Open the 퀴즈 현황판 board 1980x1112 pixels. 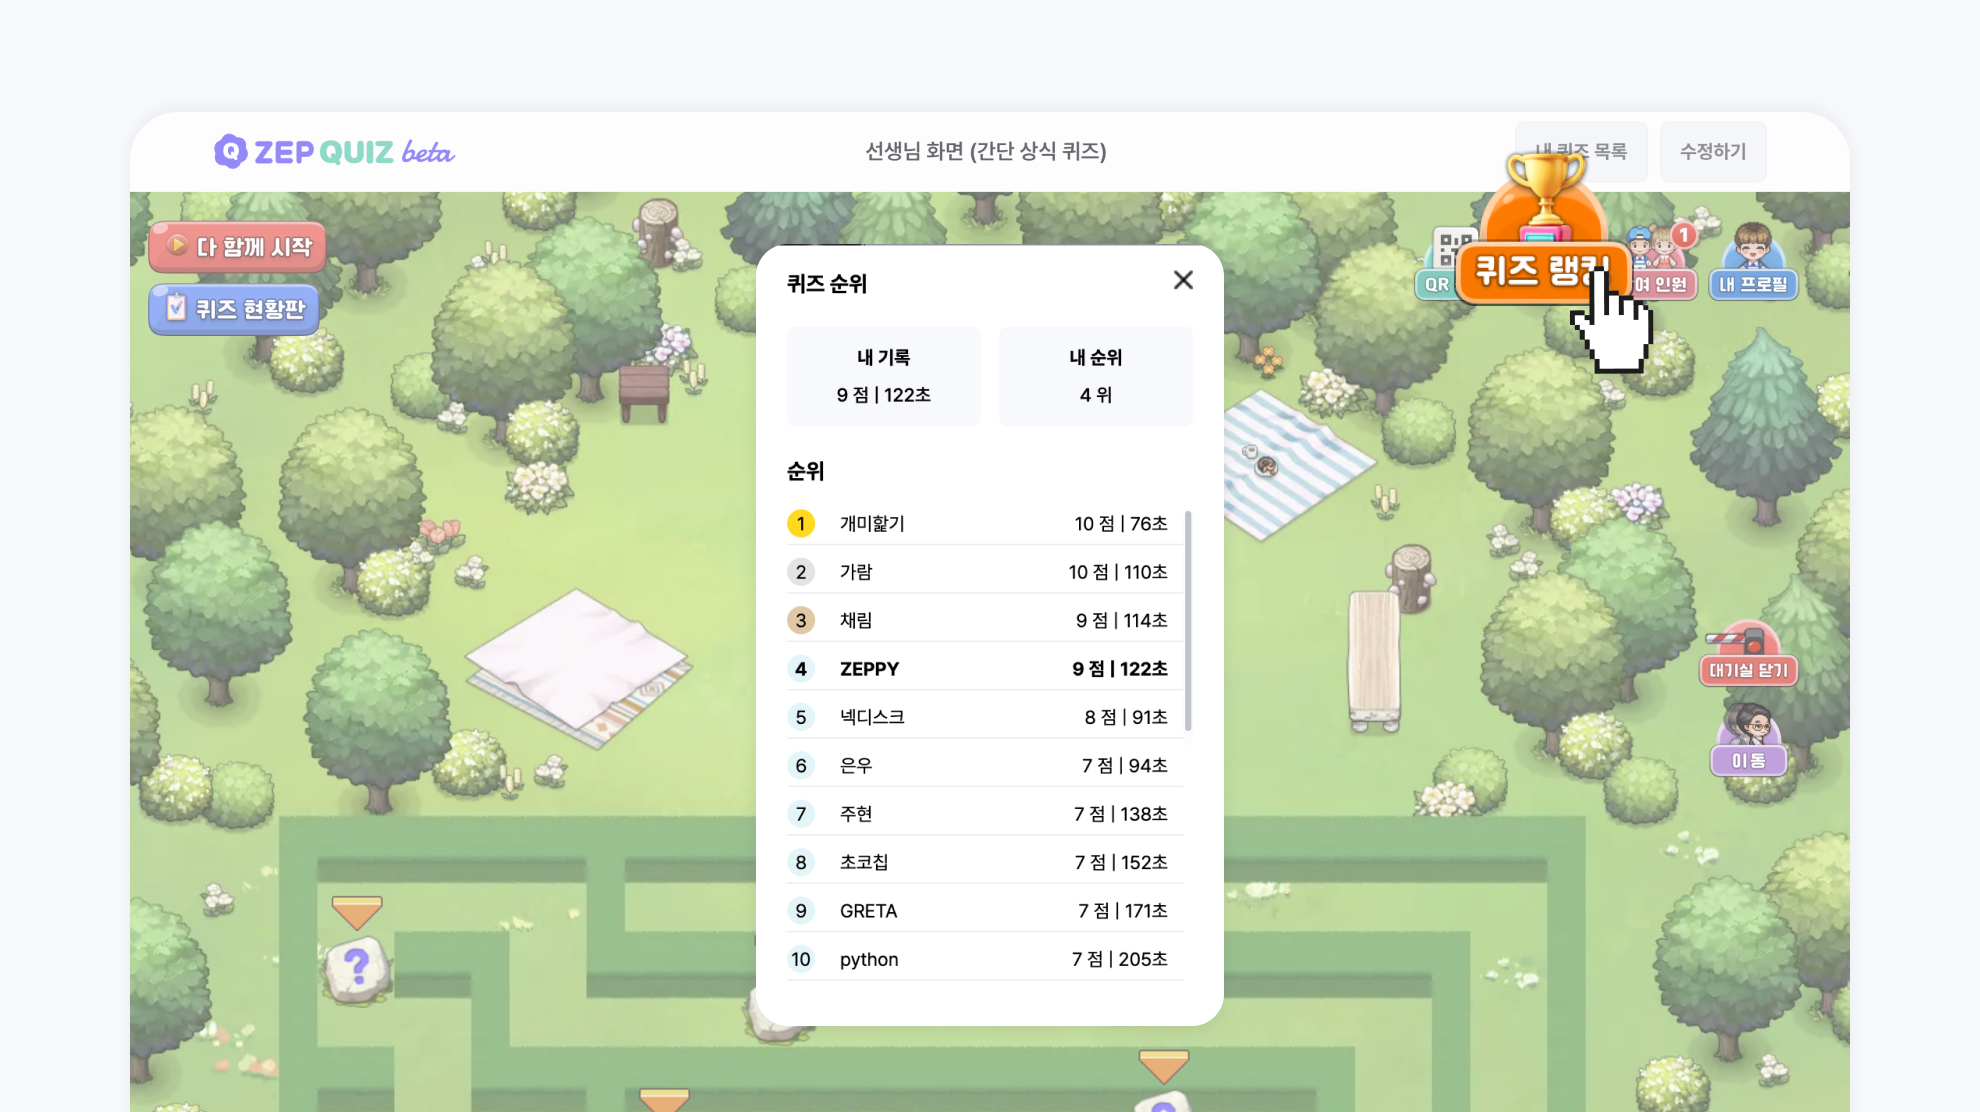pyautogui.click(x=235, y=309)
